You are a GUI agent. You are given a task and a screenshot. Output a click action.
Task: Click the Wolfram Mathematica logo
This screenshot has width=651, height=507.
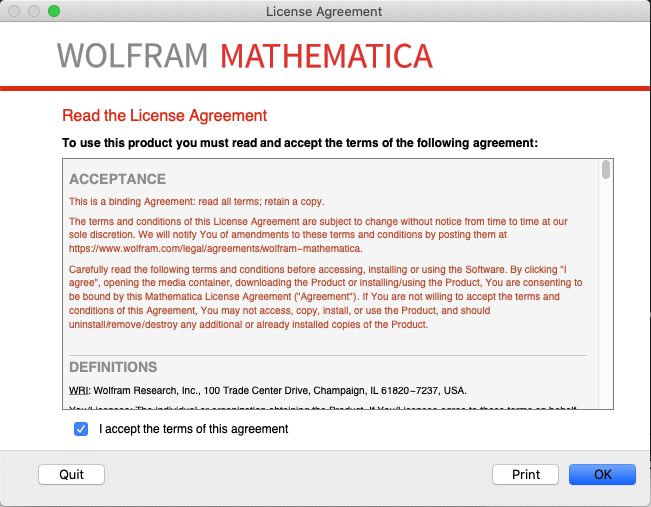[x=245, y=56]
